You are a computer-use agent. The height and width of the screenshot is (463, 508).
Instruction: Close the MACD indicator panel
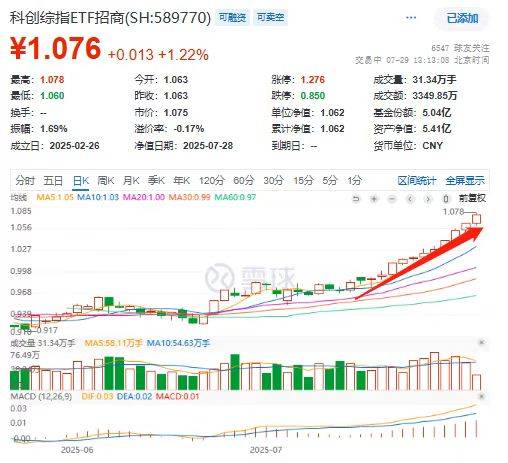(482, 396)
